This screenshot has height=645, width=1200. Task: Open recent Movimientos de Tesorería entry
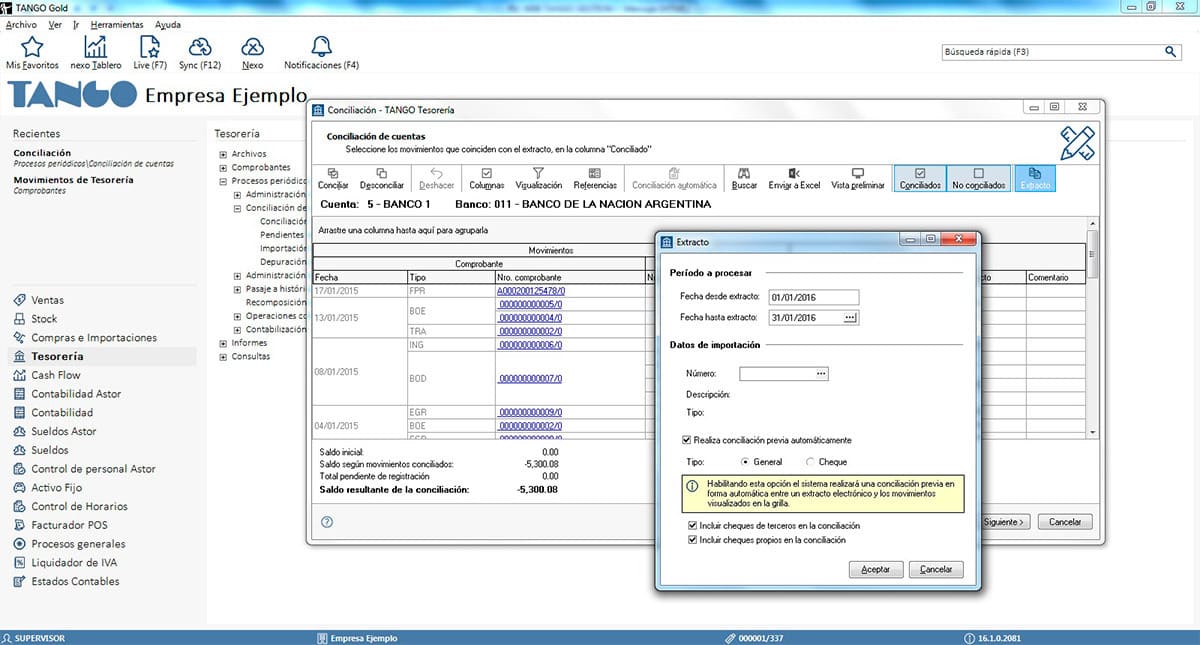coord(73,180)
